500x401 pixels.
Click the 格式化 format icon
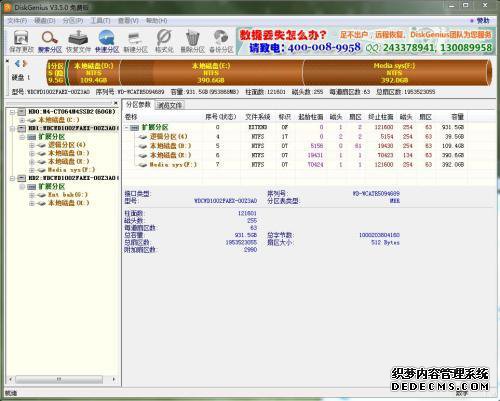click(164, 41)
